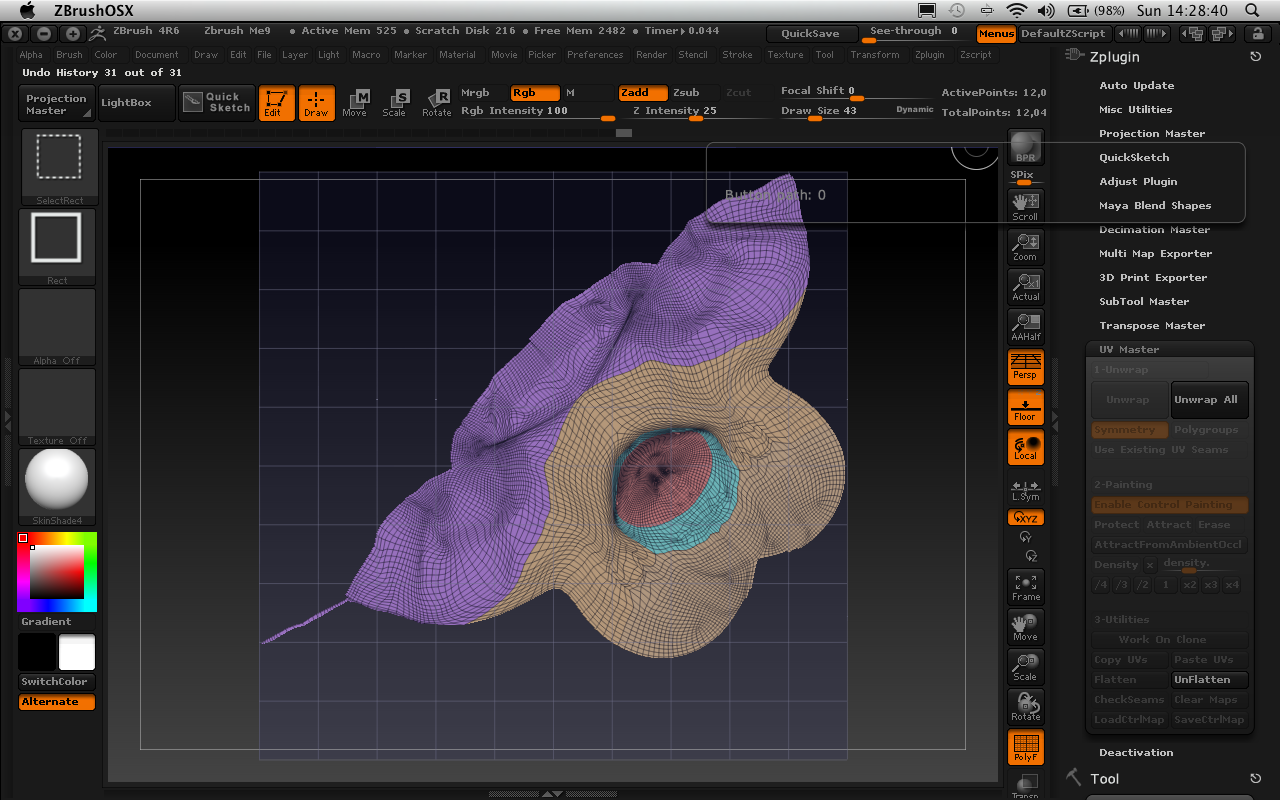Open the SelectRect brush picker
The width and height of the screenshot is (1280, 800).
(58, 166)
